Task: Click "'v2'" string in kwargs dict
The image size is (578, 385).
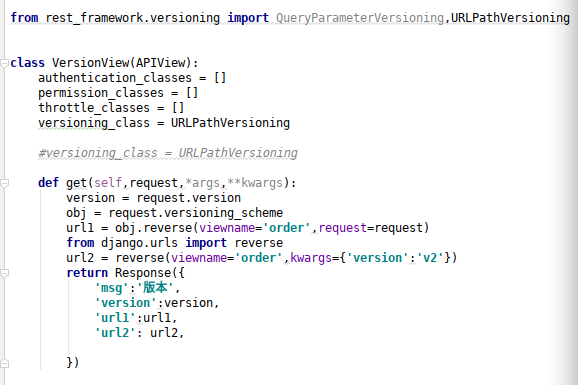Action: (430, 258)
